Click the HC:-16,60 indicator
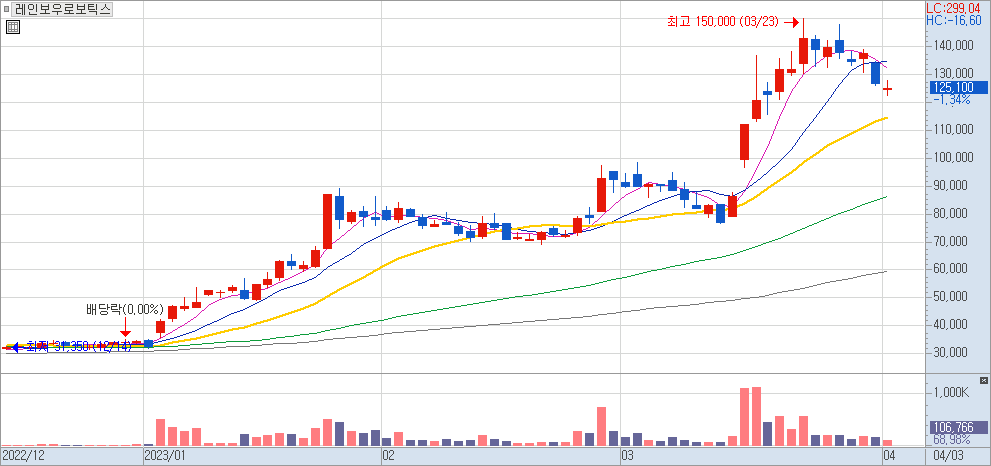The height and width of the screenshot is (466, 991). pyautogui.click(x=954, y=20)
